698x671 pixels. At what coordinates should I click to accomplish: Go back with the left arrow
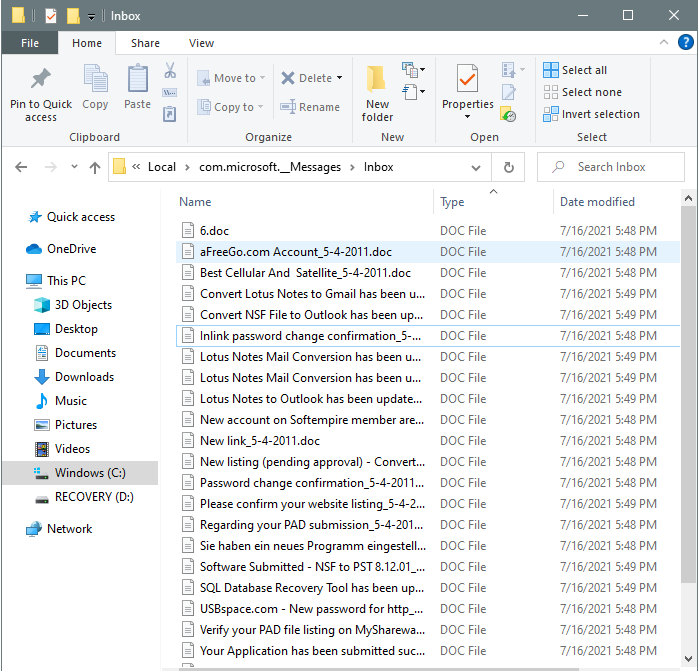click(x=21, y=167)
